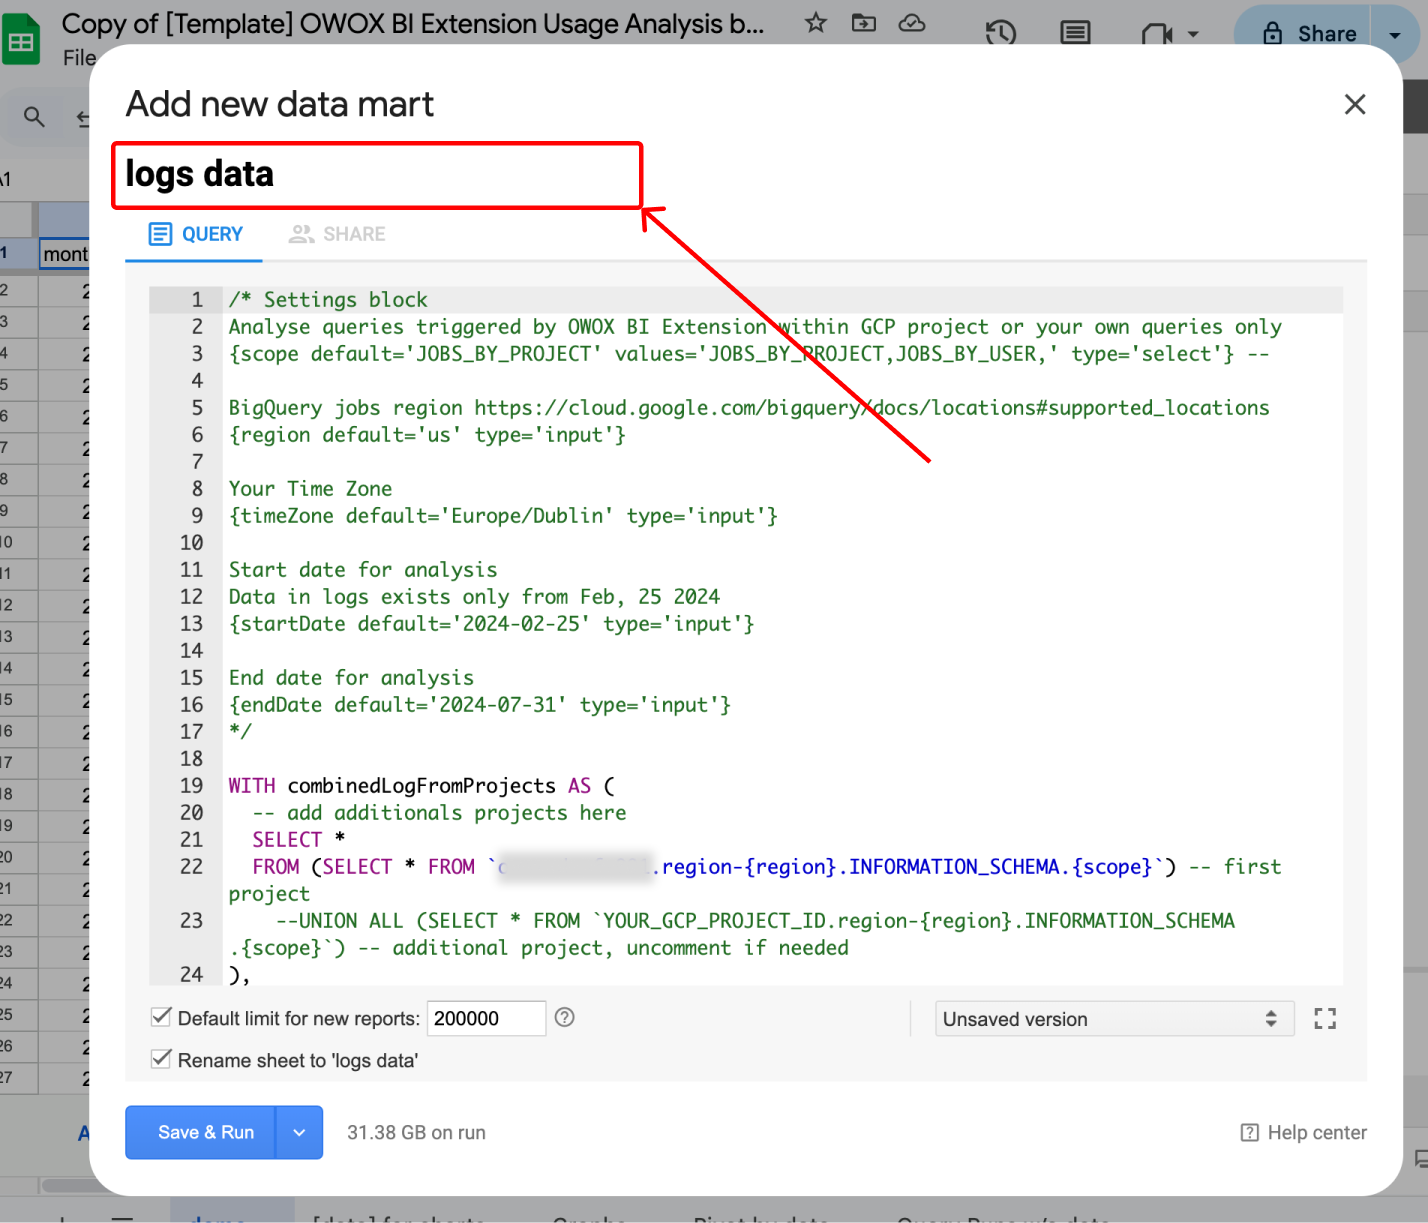Image resolution: width=1428 pixels, height=1223 pixels.
Task: Click line number 19 in the gutter
Action: [x=191, y=786]
